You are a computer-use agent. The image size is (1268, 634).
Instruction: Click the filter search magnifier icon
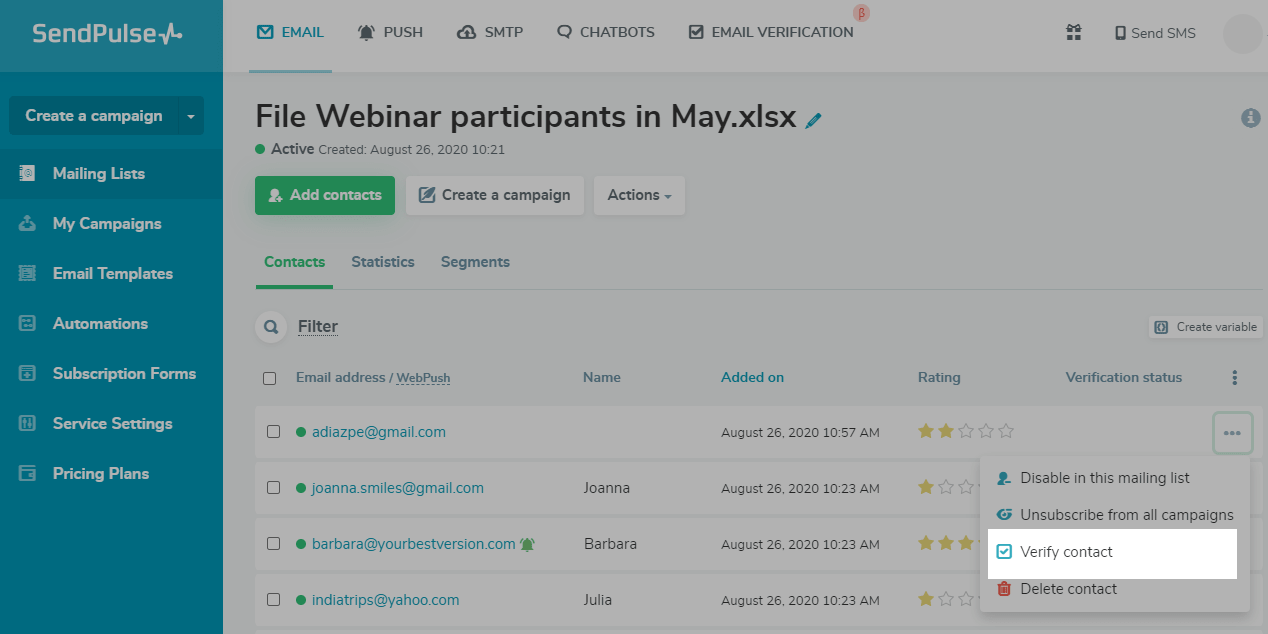click(x=270, y=327)
